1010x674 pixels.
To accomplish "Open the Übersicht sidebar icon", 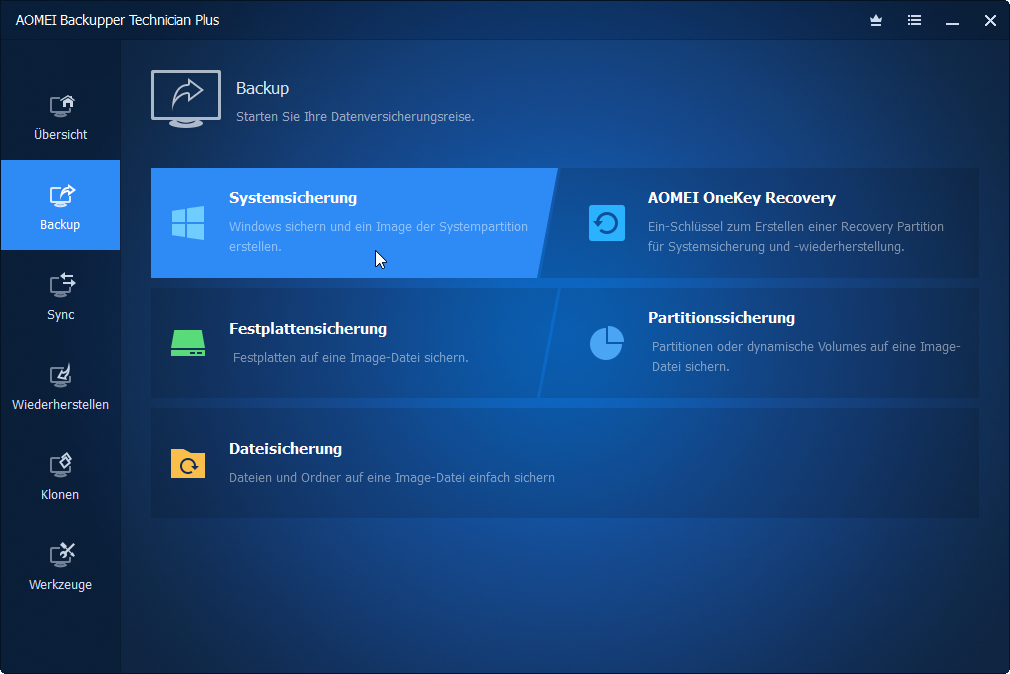I will 62,105.
